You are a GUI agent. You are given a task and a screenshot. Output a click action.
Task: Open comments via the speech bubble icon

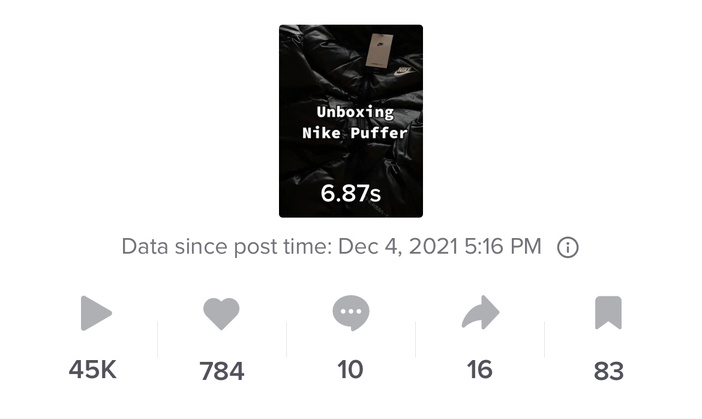click(350, 313)
